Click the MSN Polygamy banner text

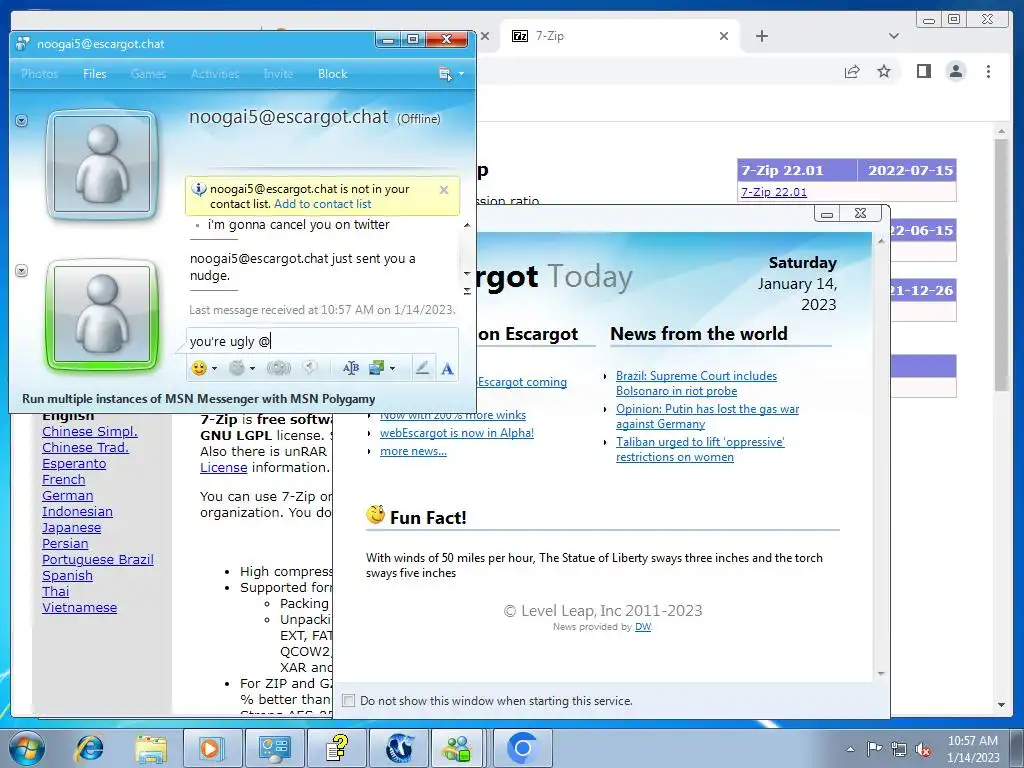[199, 398]
